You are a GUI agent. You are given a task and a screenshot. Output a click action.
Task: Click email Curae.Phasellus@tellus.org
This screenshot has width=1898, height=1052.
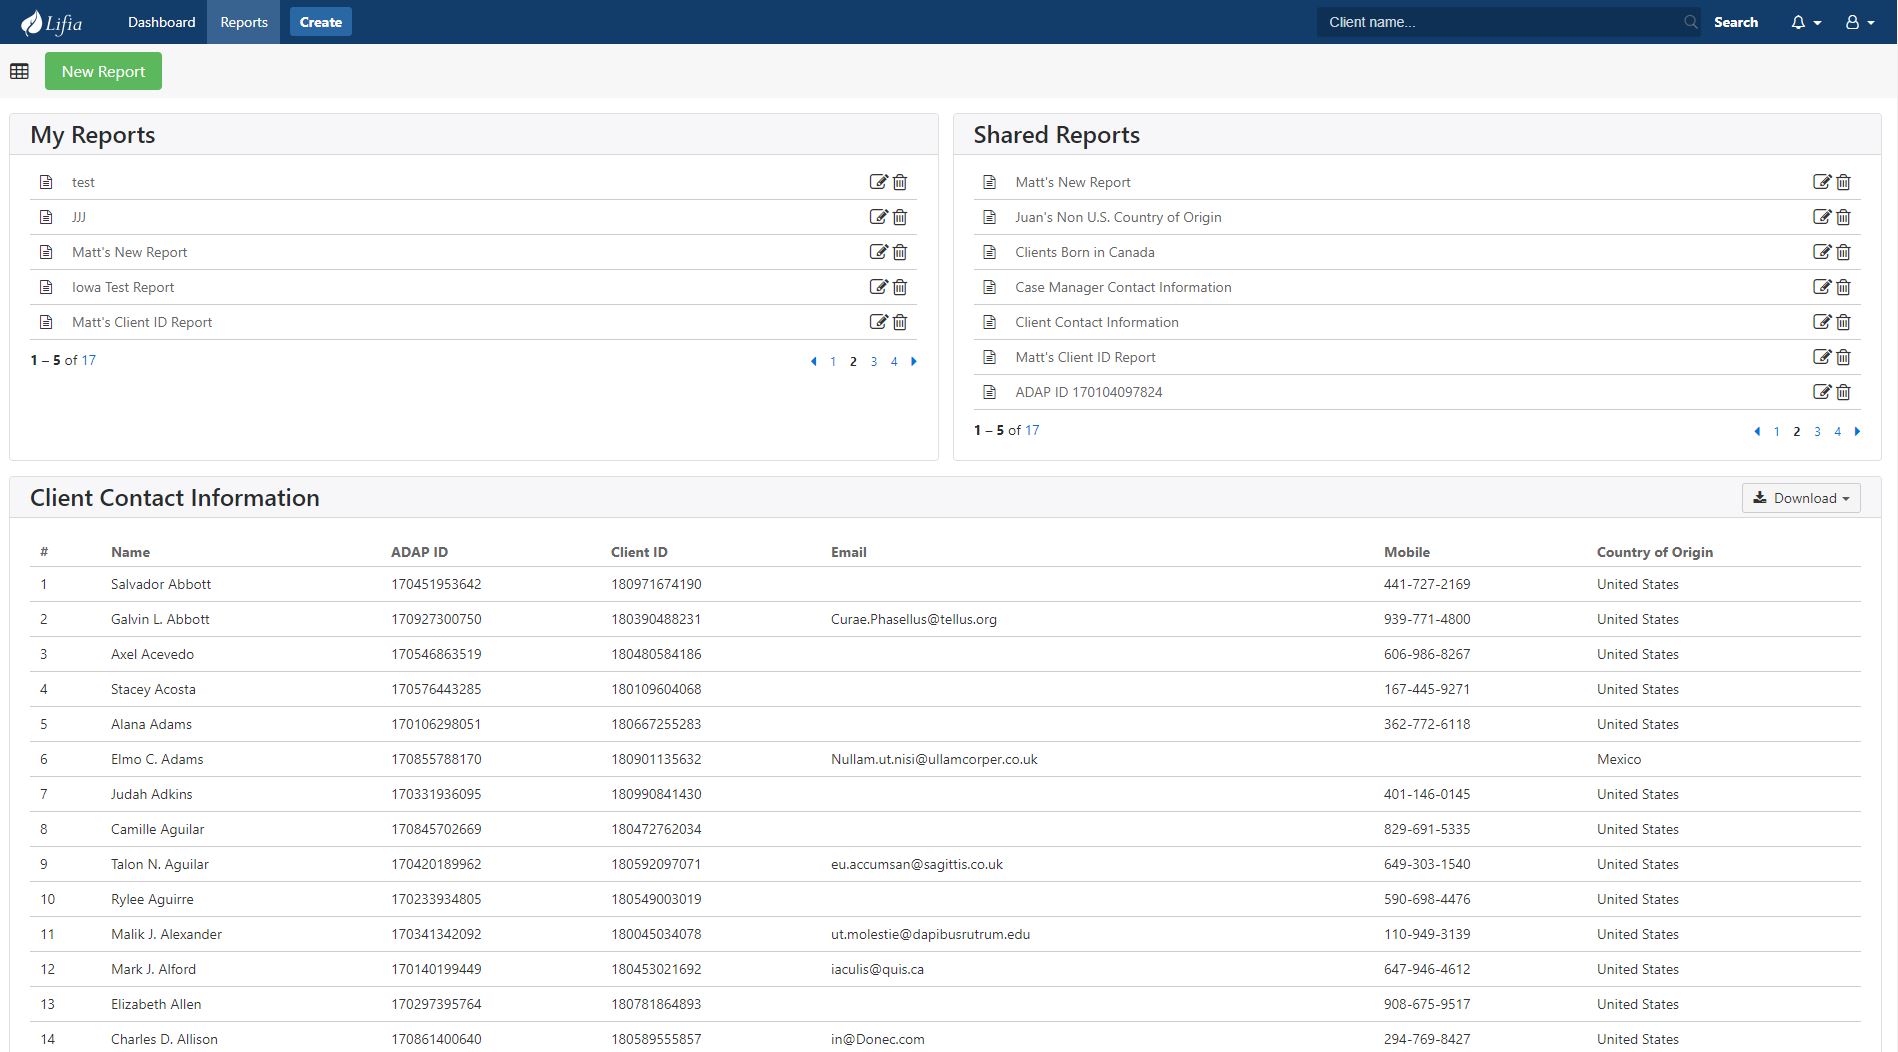pyautogui.click(x=914, y=619)
